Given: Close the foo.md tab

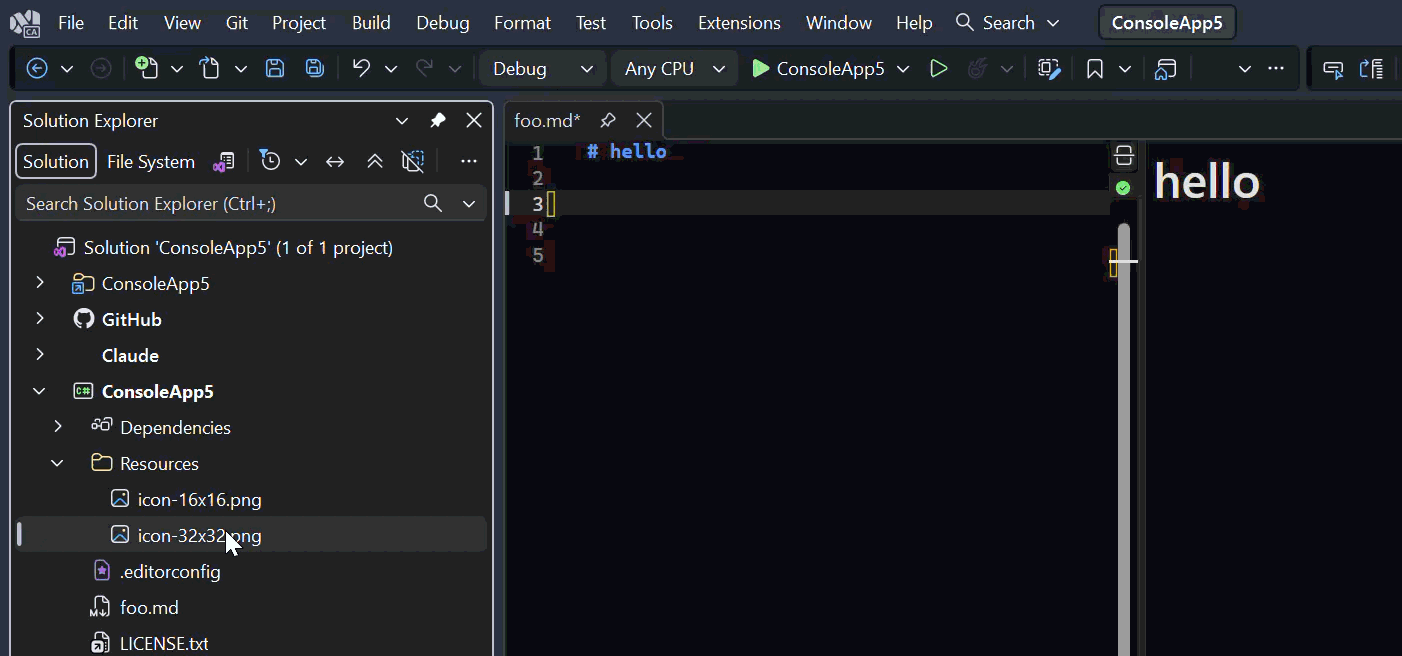Looking at the screenshot, I should pos(644,121).
